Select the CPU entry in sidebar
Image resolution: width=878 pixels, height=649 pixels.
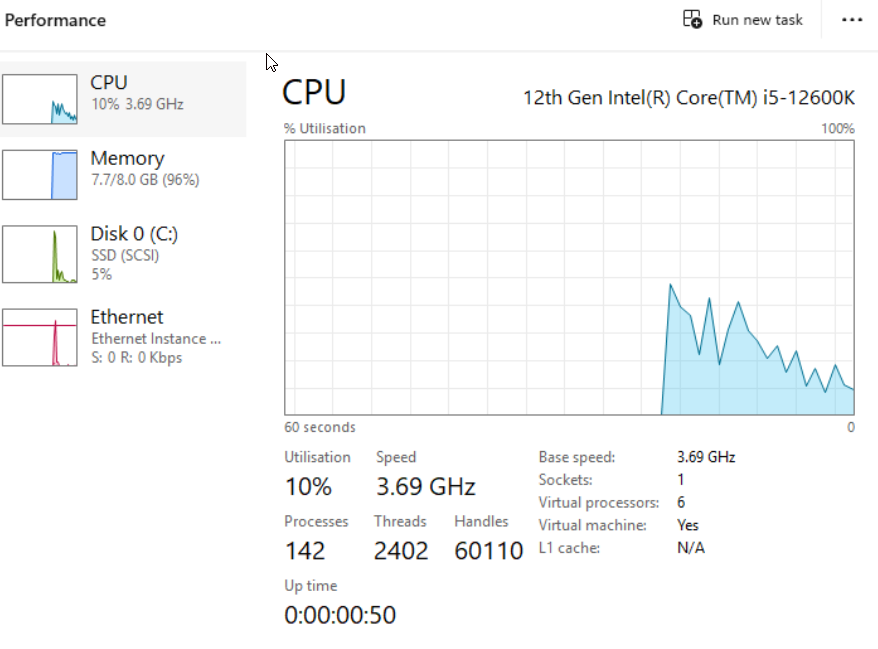[x=123, y=99]
